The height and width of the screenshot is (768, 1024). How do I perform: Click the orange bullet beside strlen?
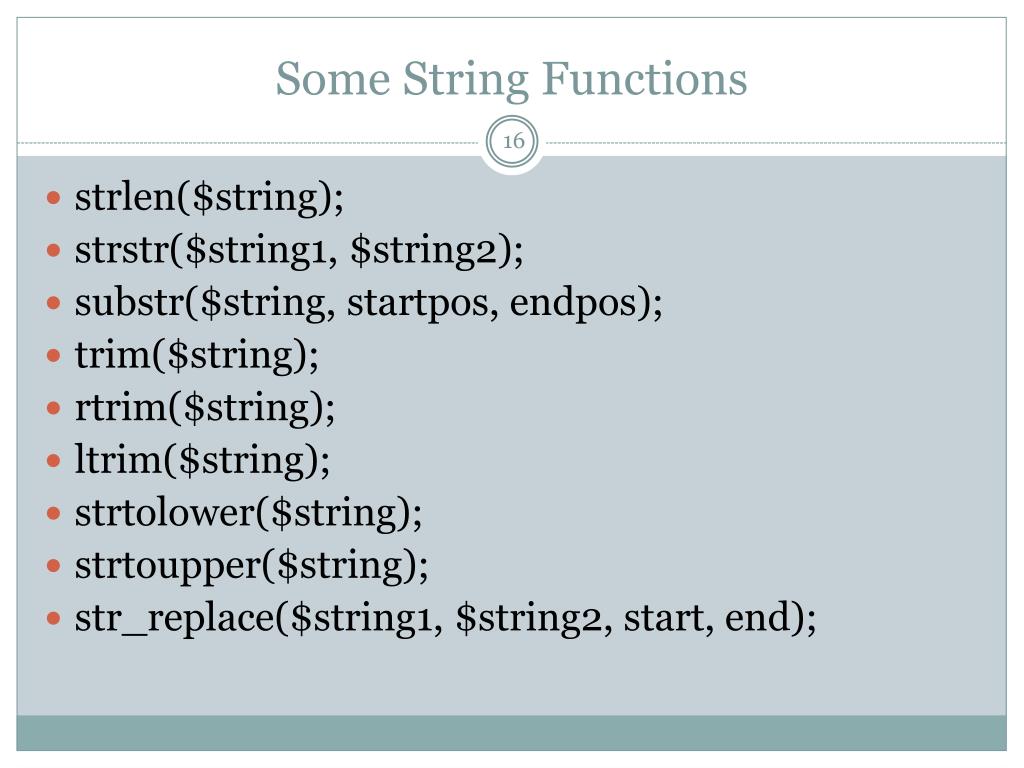coord(54,197)
